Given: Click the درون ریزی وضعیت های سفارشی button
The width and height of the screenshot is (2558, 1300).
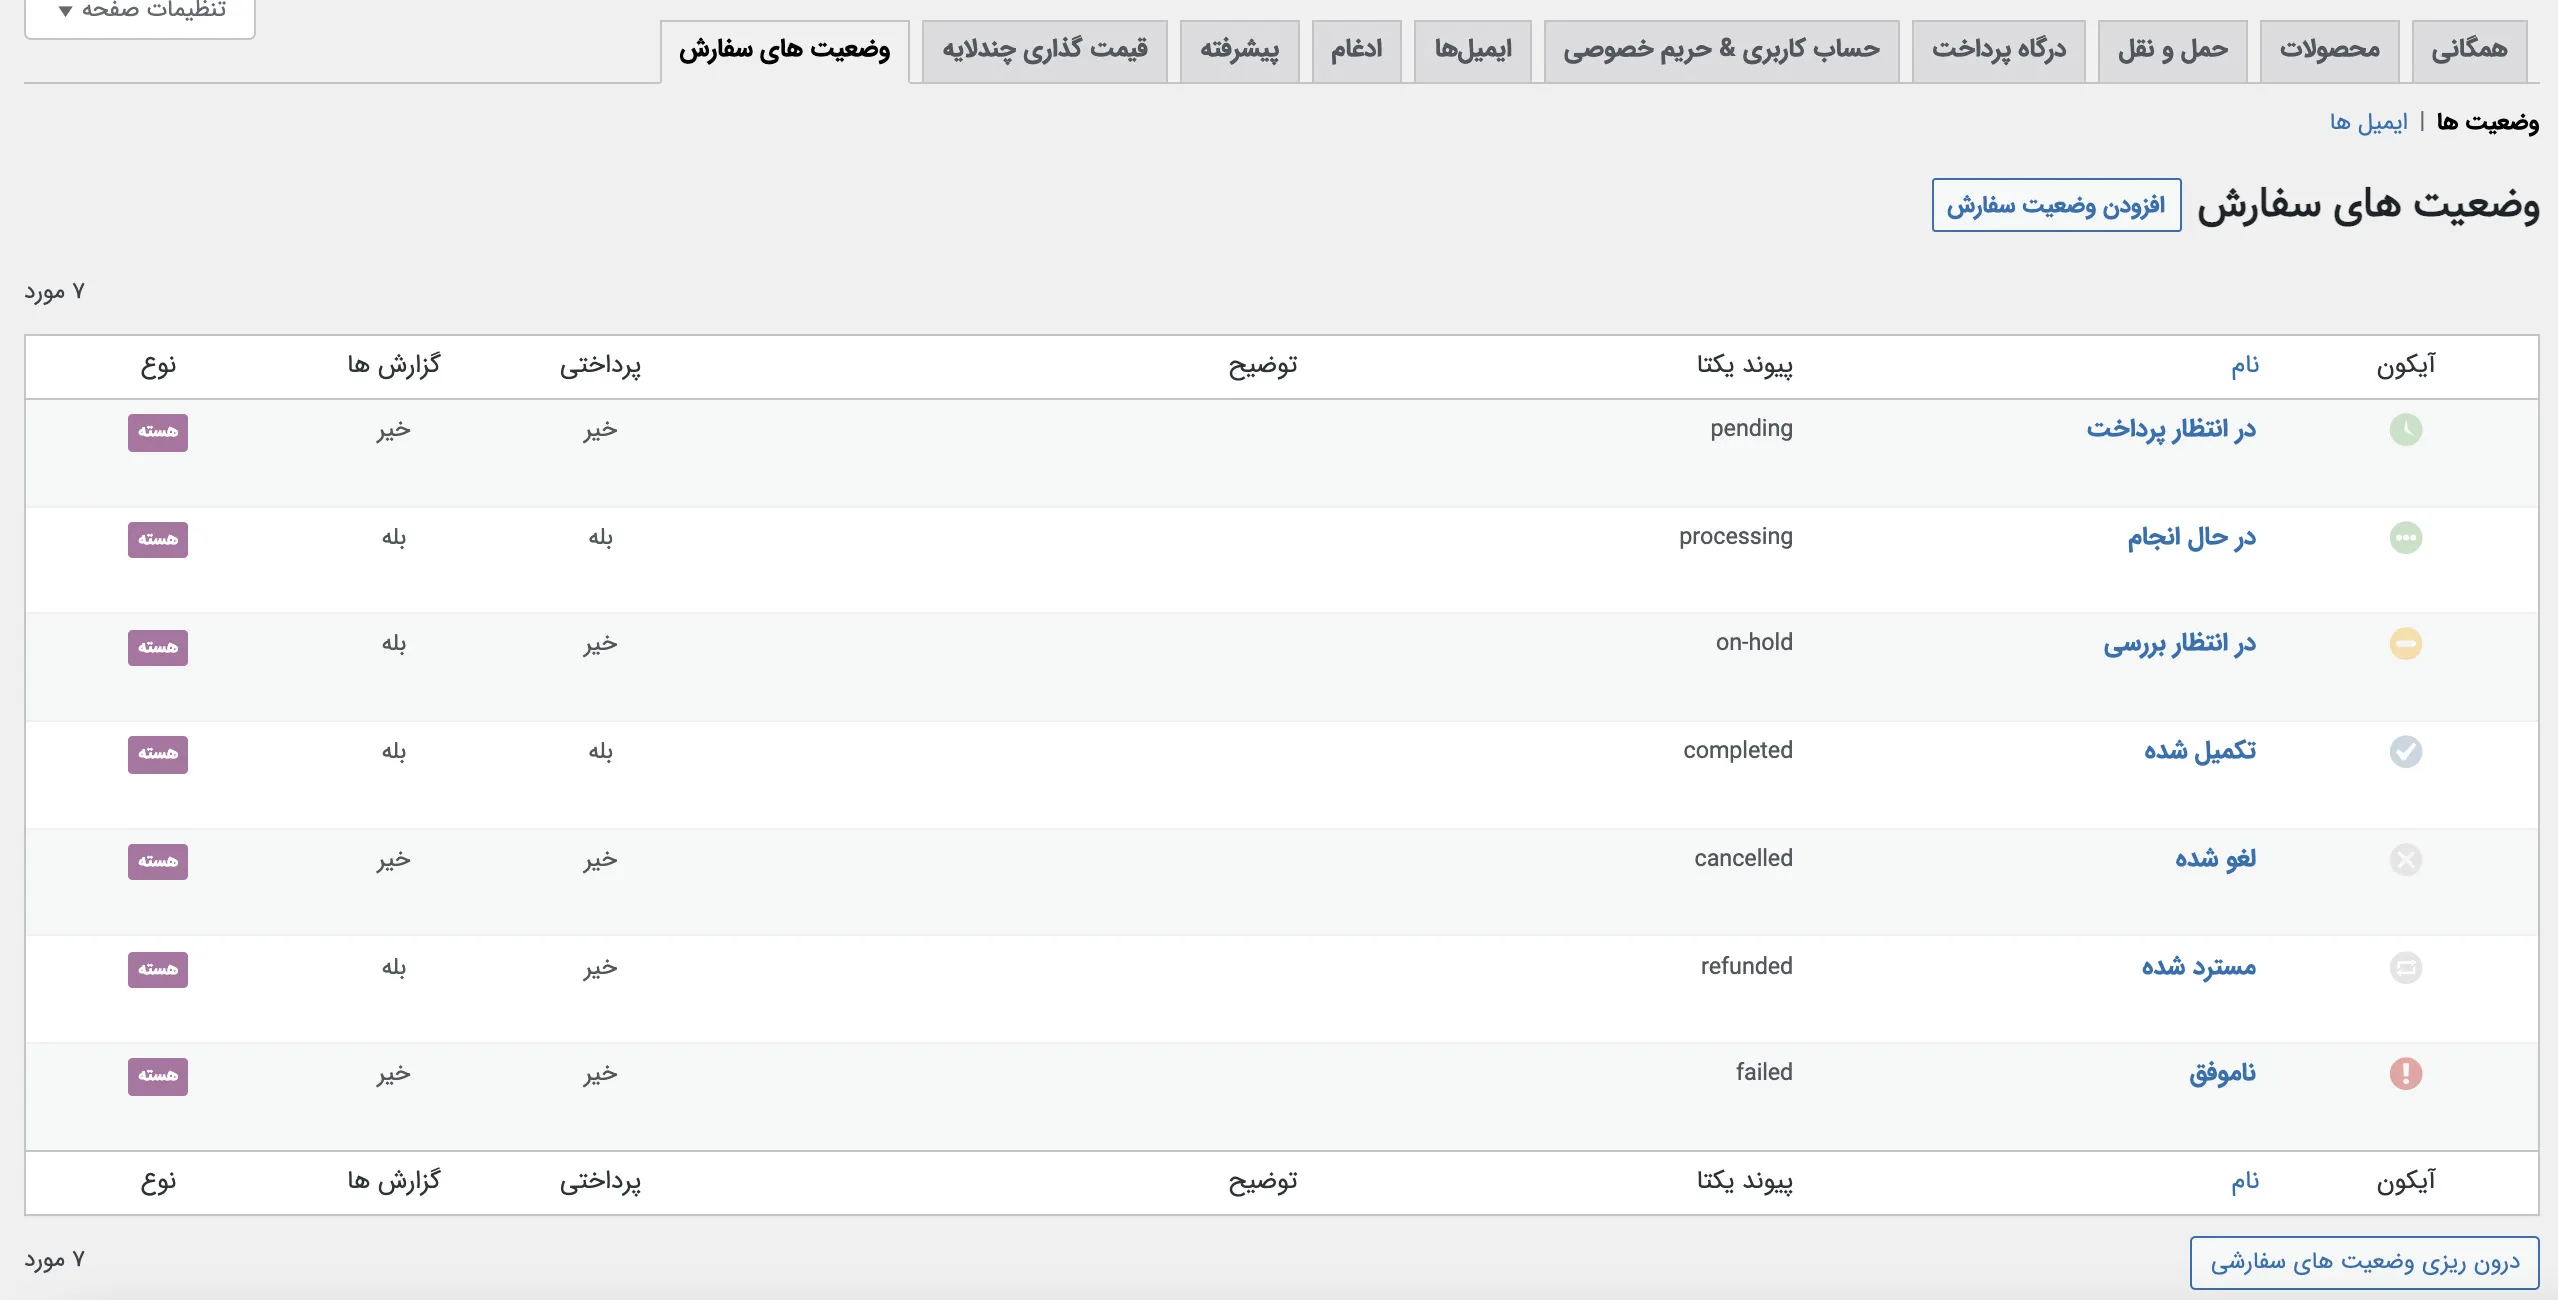Looking at the screenshot, I should 2364,1263.
